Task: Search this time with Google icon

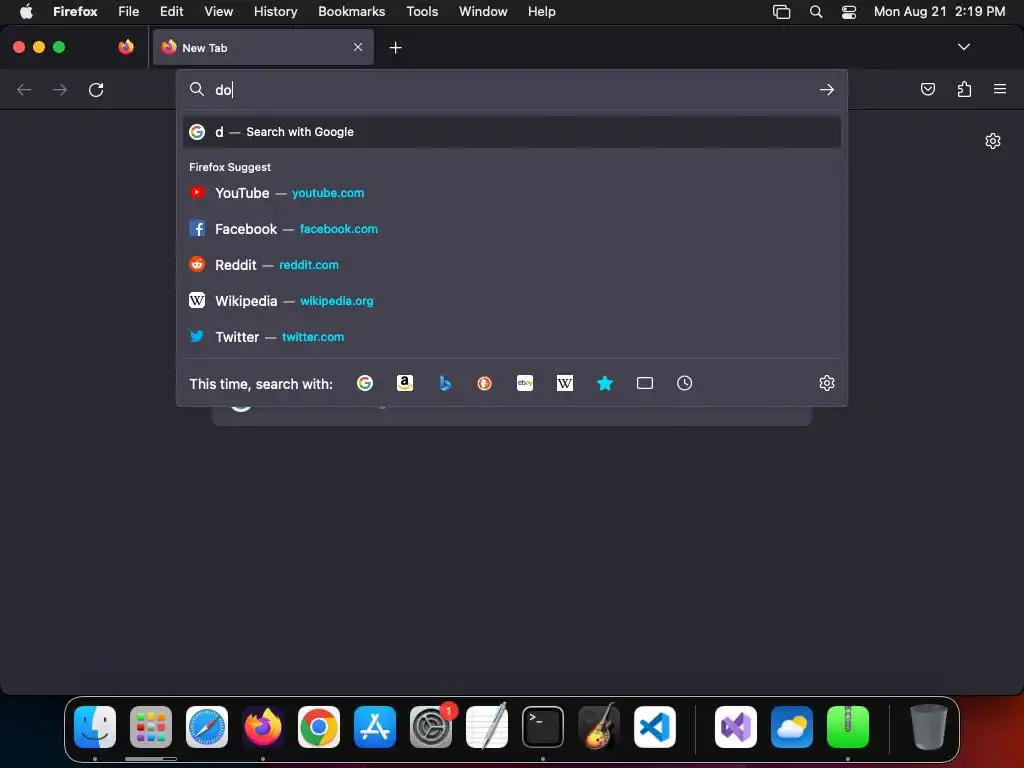Action: [x=365, y=383]
